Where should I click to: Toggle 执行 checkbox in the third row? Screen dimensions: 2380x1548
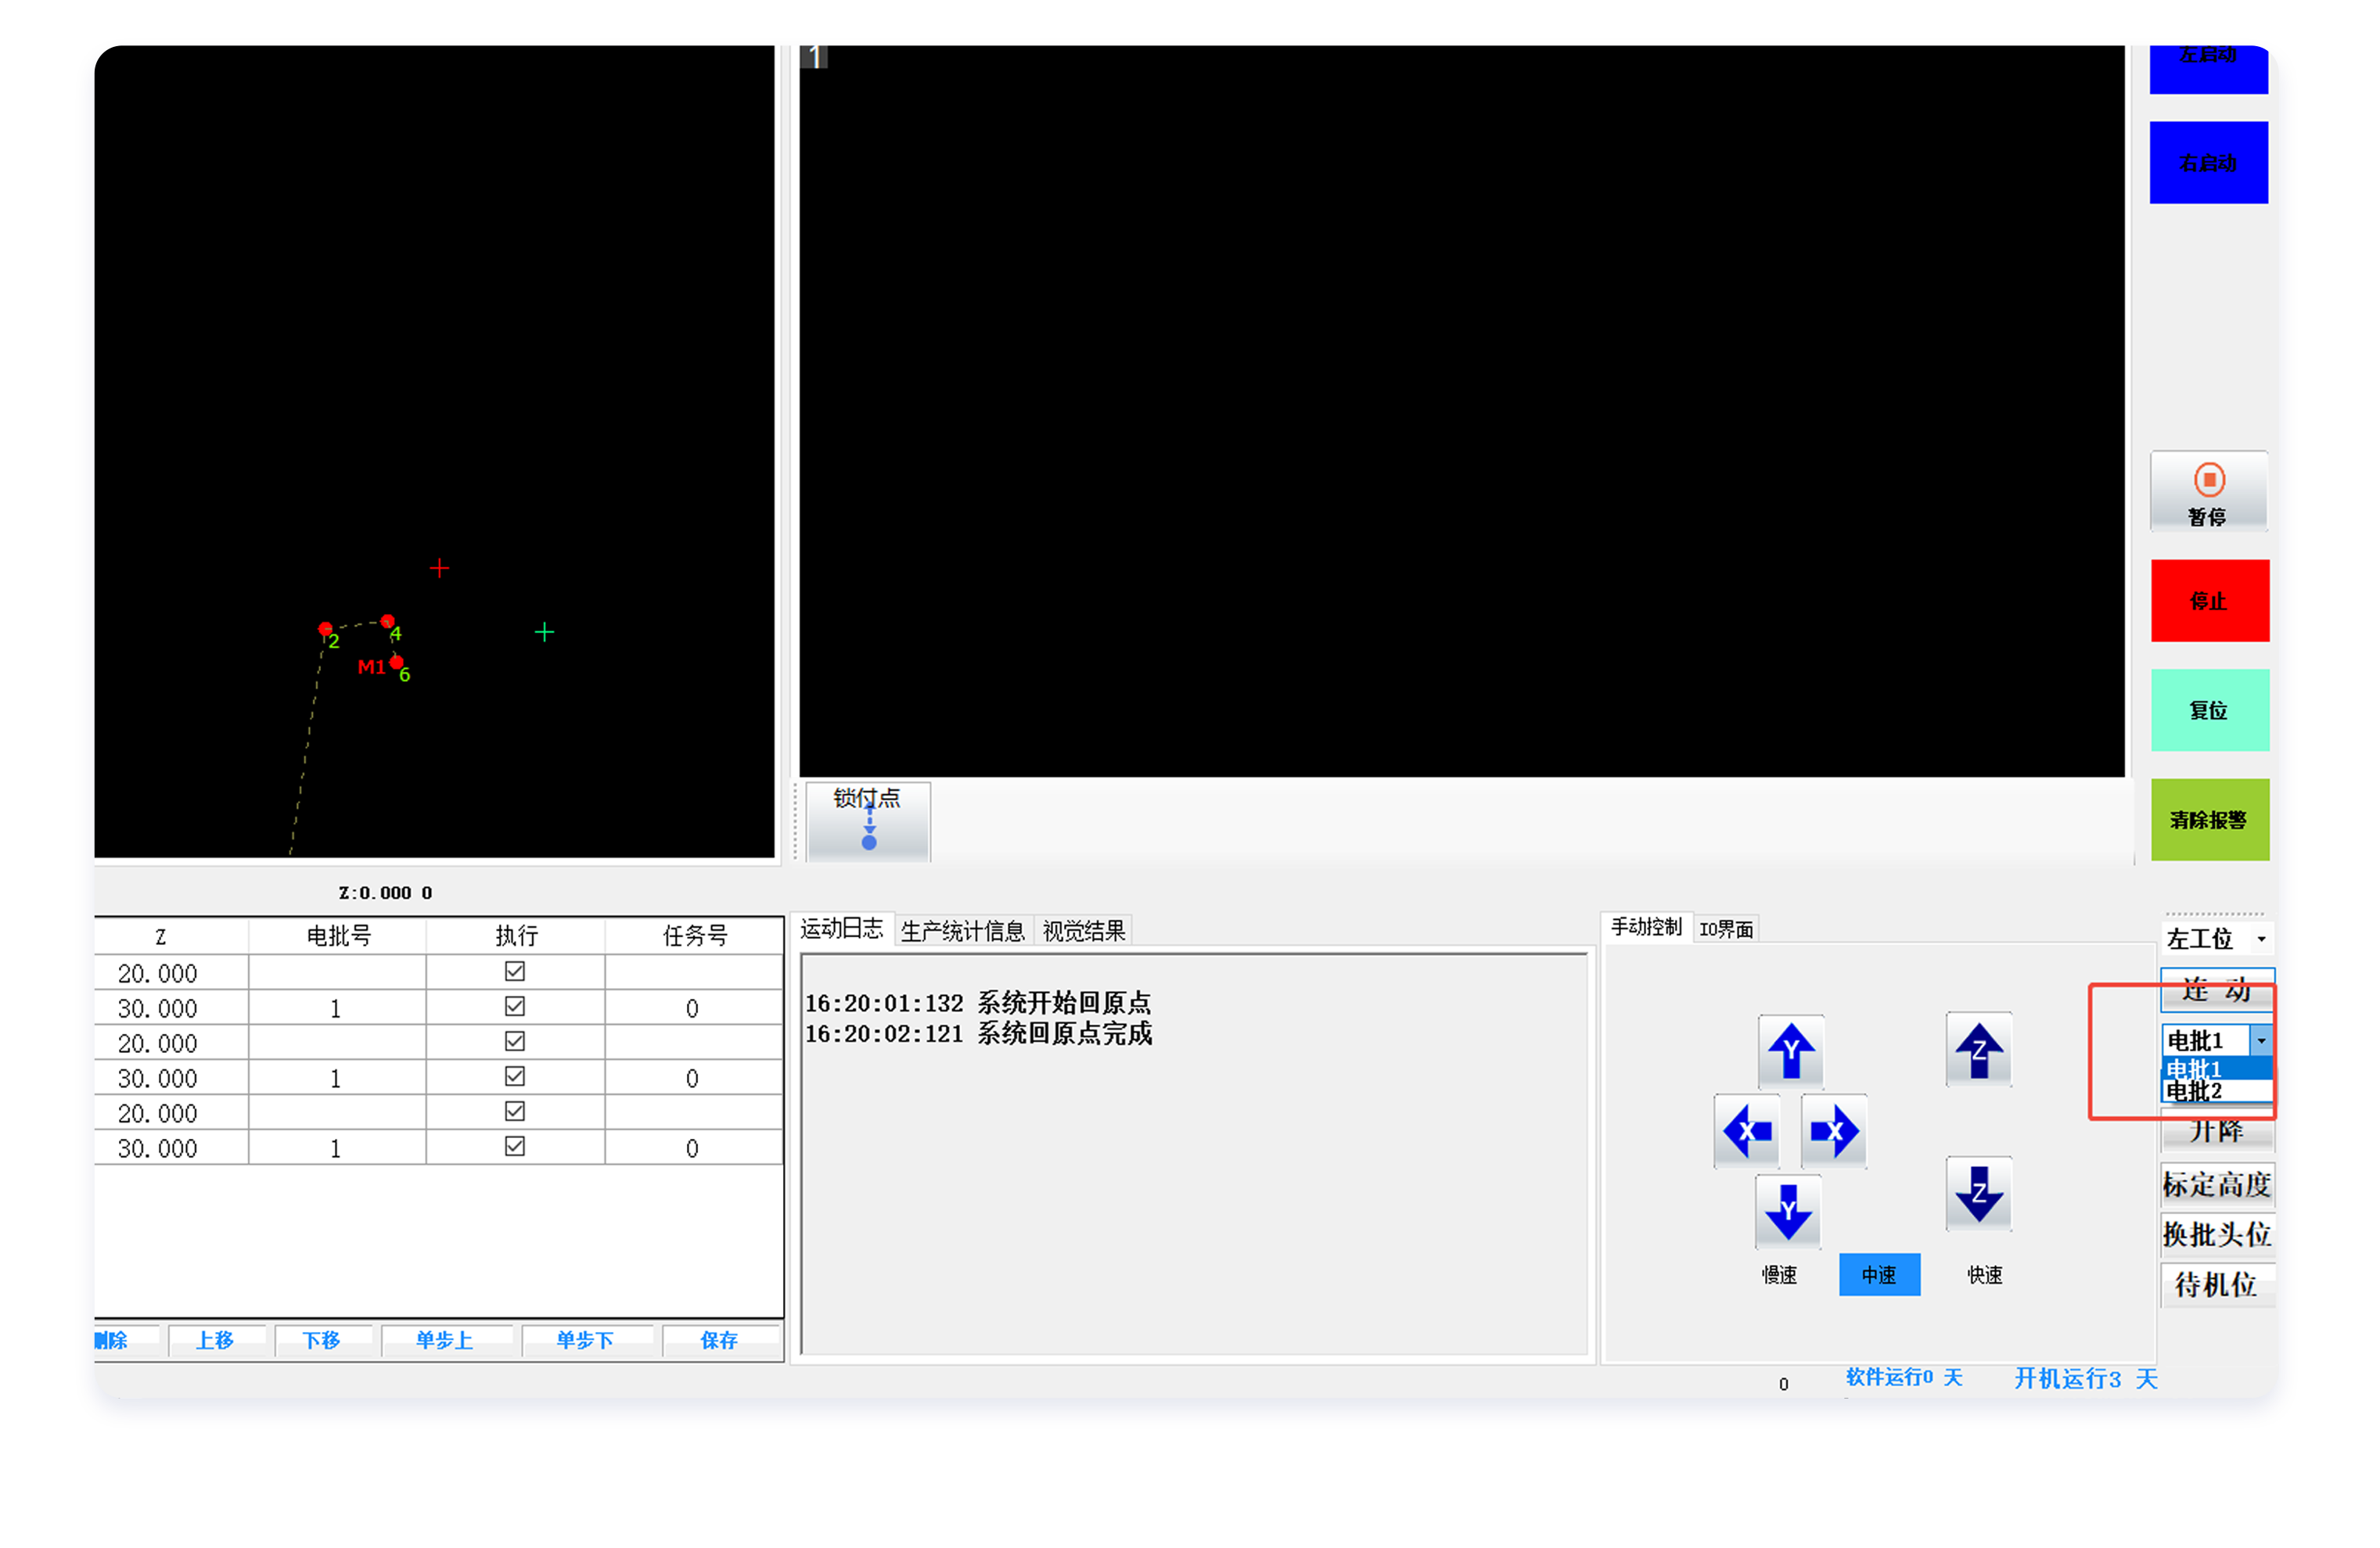(515, 1041)
